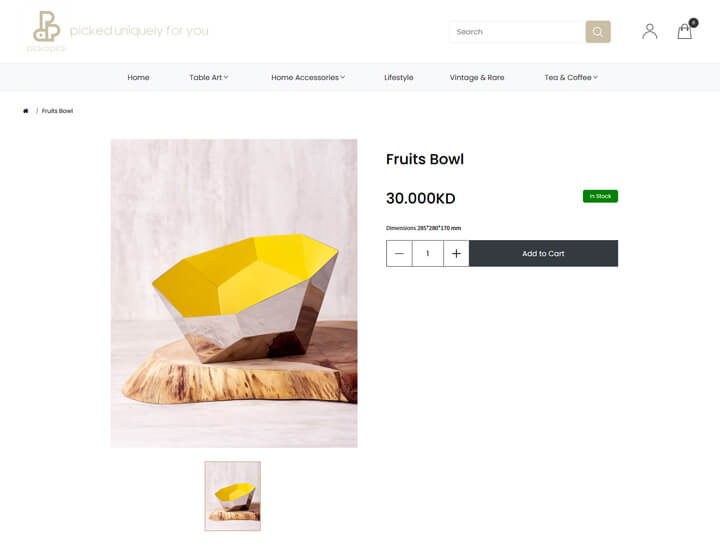Go to the Home menu item
Image resolution: width=720 pixels, height=550 pixels.
[x=138, y=77]
